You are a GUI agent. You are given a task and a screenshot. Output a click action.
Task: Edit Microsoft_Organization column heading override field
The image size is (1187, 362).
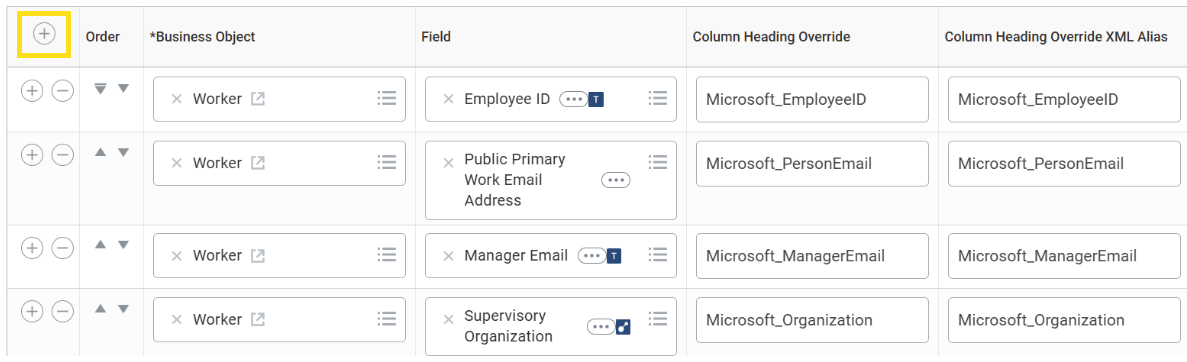812,320
